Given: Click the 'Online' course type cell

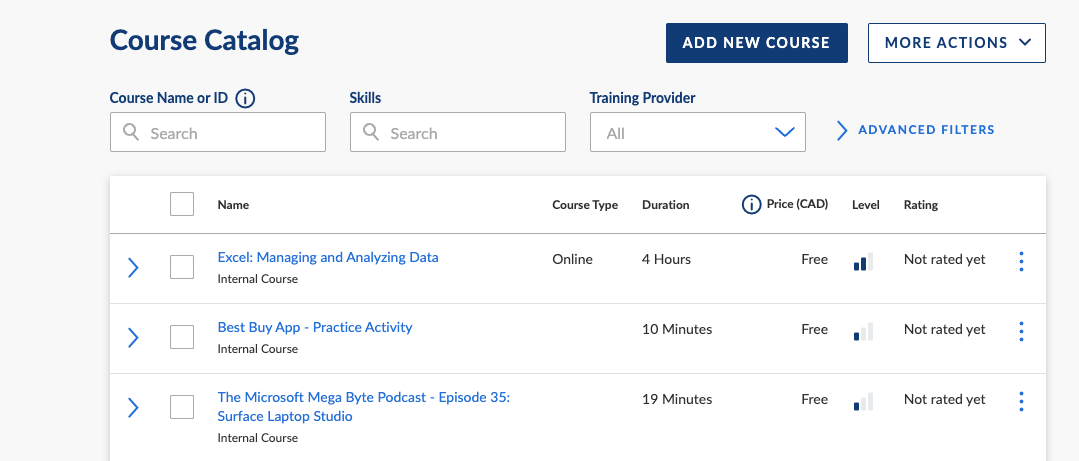Looking at the screenshot, I should click(572, 259).
